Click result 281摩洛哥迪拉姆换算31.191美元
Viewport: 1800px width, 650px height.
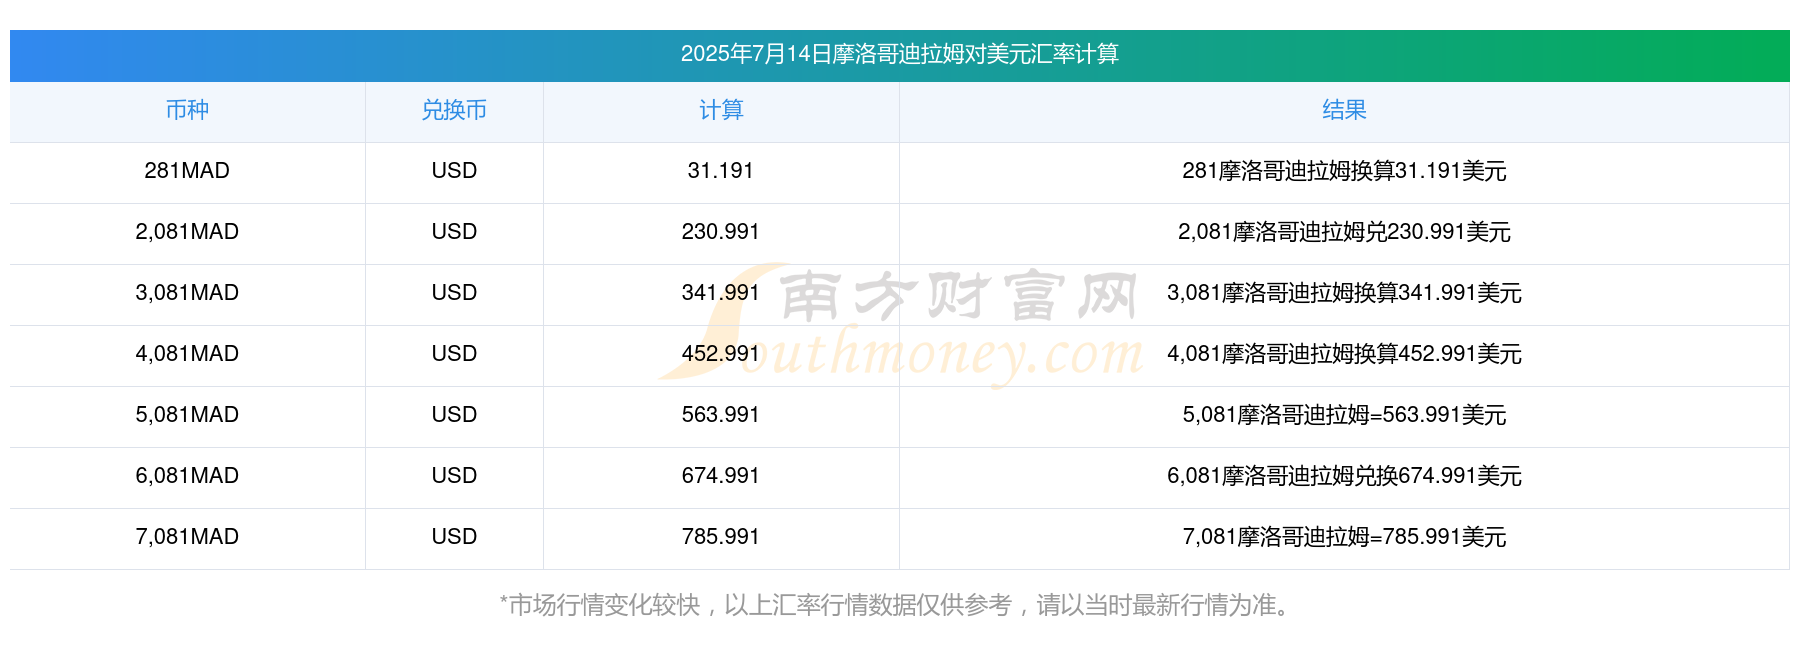pyautogui.click(x=1344, y=171)
